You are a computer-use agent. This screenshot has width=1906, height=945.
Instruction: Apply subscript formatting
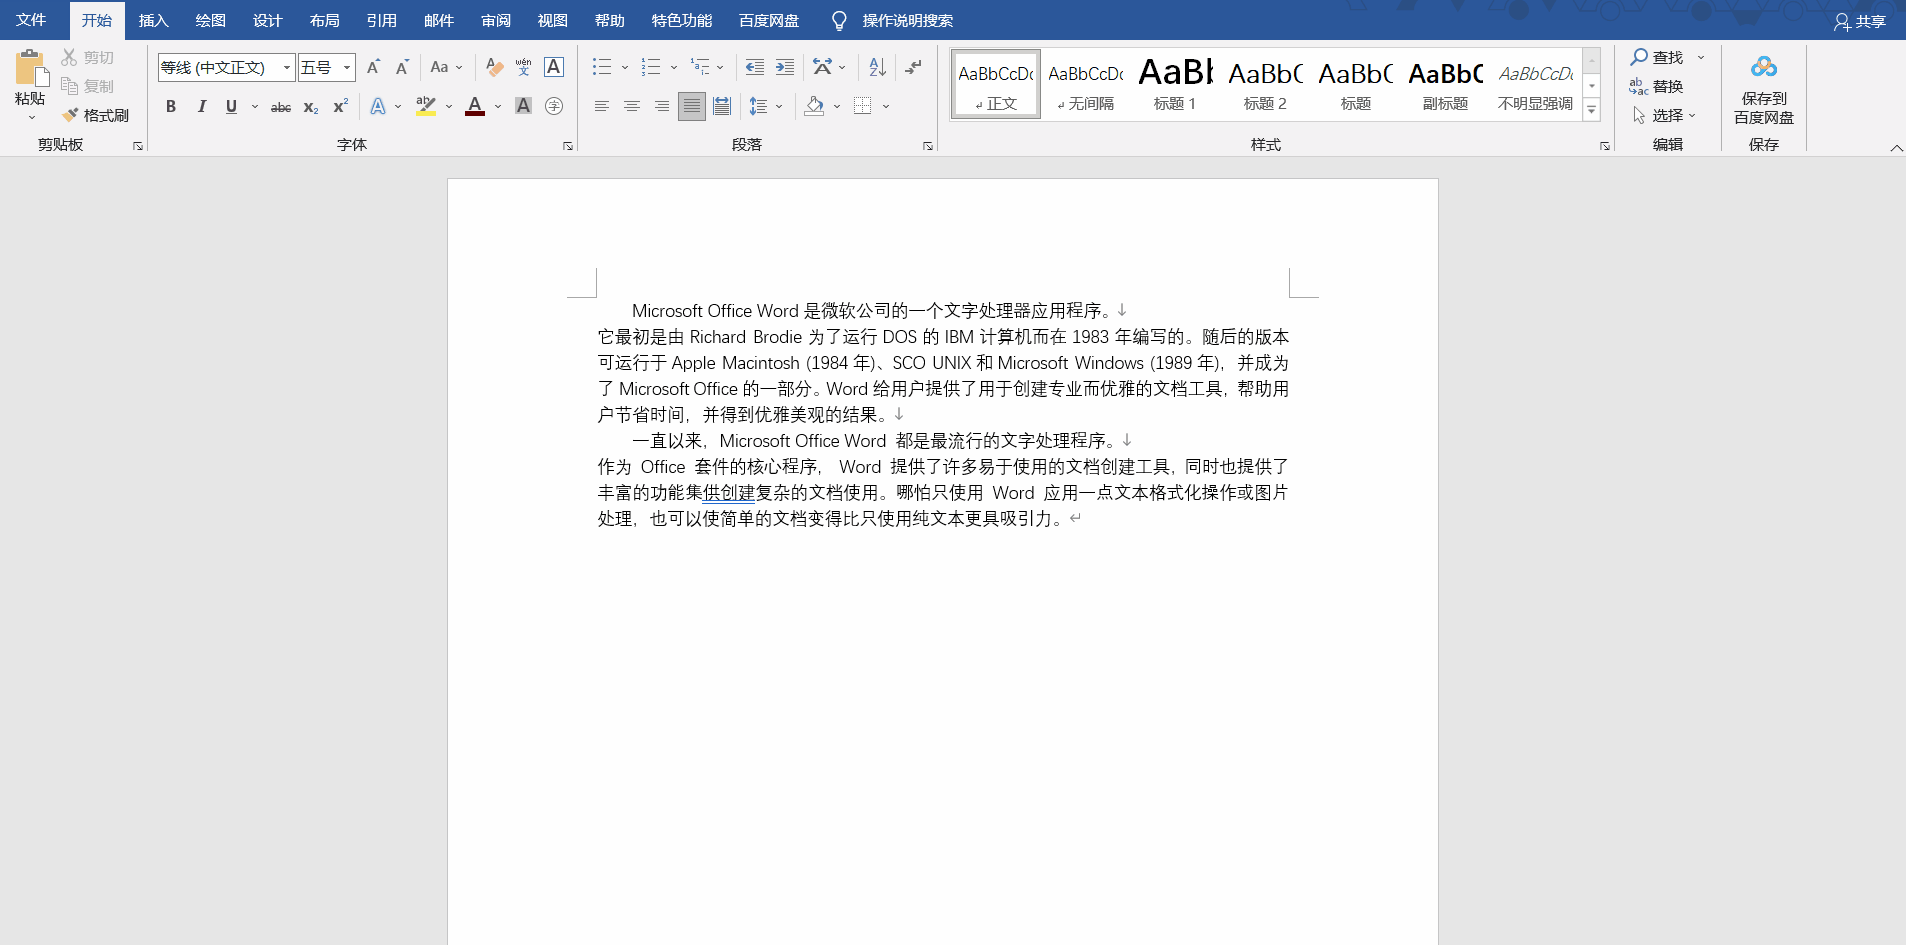[311, 106]
